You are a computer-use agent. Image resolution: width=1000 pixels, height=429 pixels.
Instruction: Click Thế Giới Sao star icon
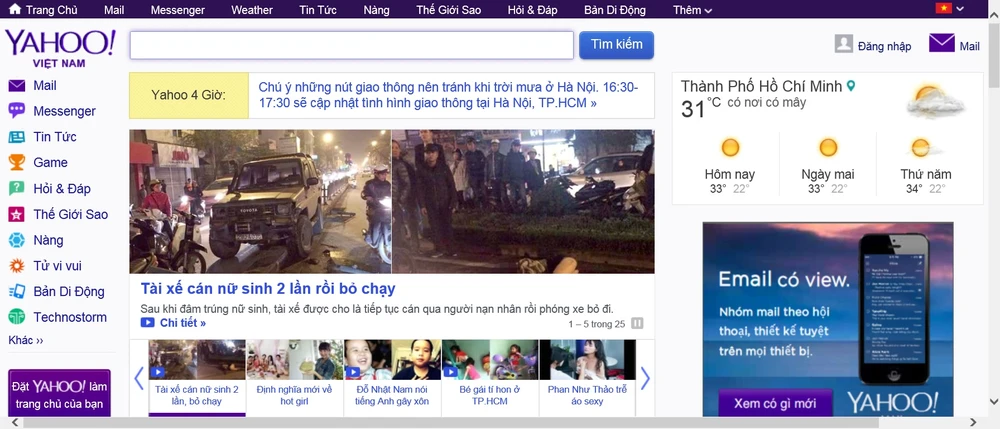17,215
